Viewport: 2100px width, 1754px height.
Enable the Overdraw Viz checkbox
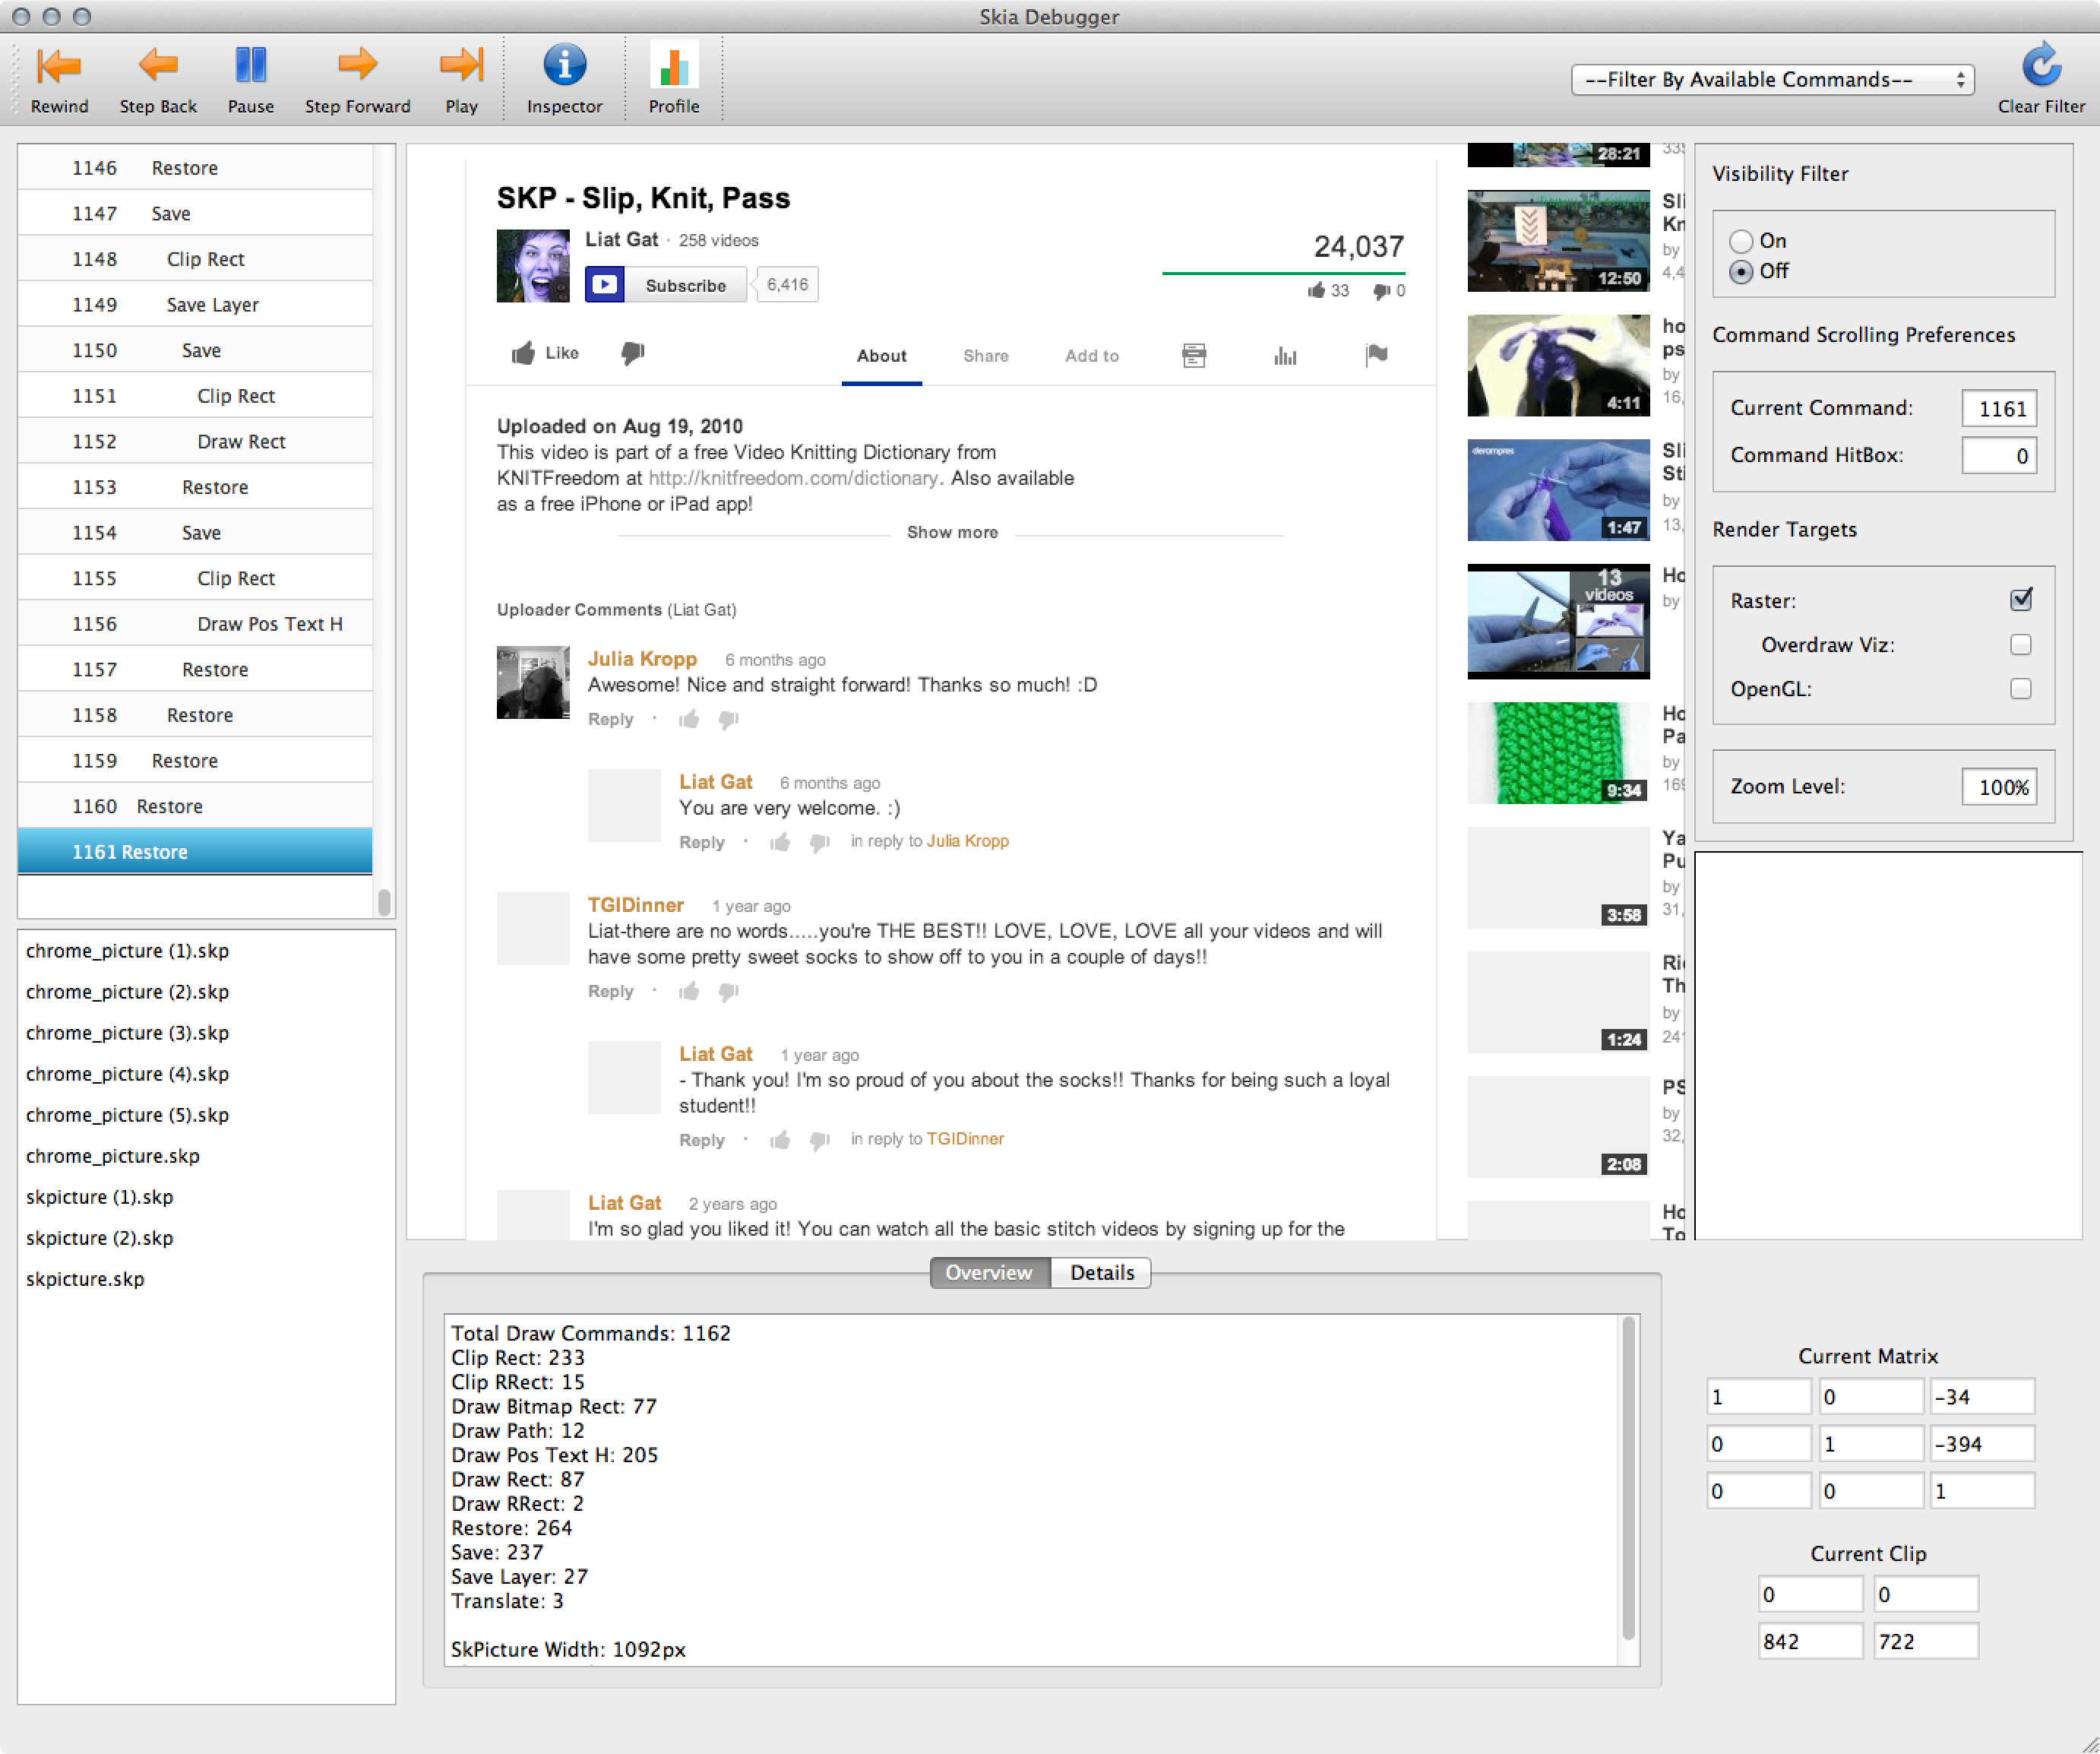point(2021,645)
